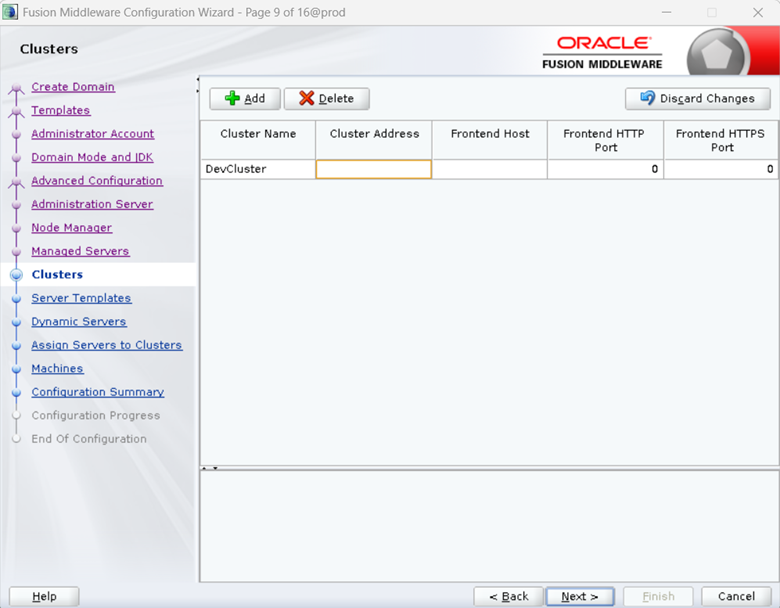The image size is (780, 608).
Task: Click the collapse arrows above message pane
Action: (x=209, y=468)
